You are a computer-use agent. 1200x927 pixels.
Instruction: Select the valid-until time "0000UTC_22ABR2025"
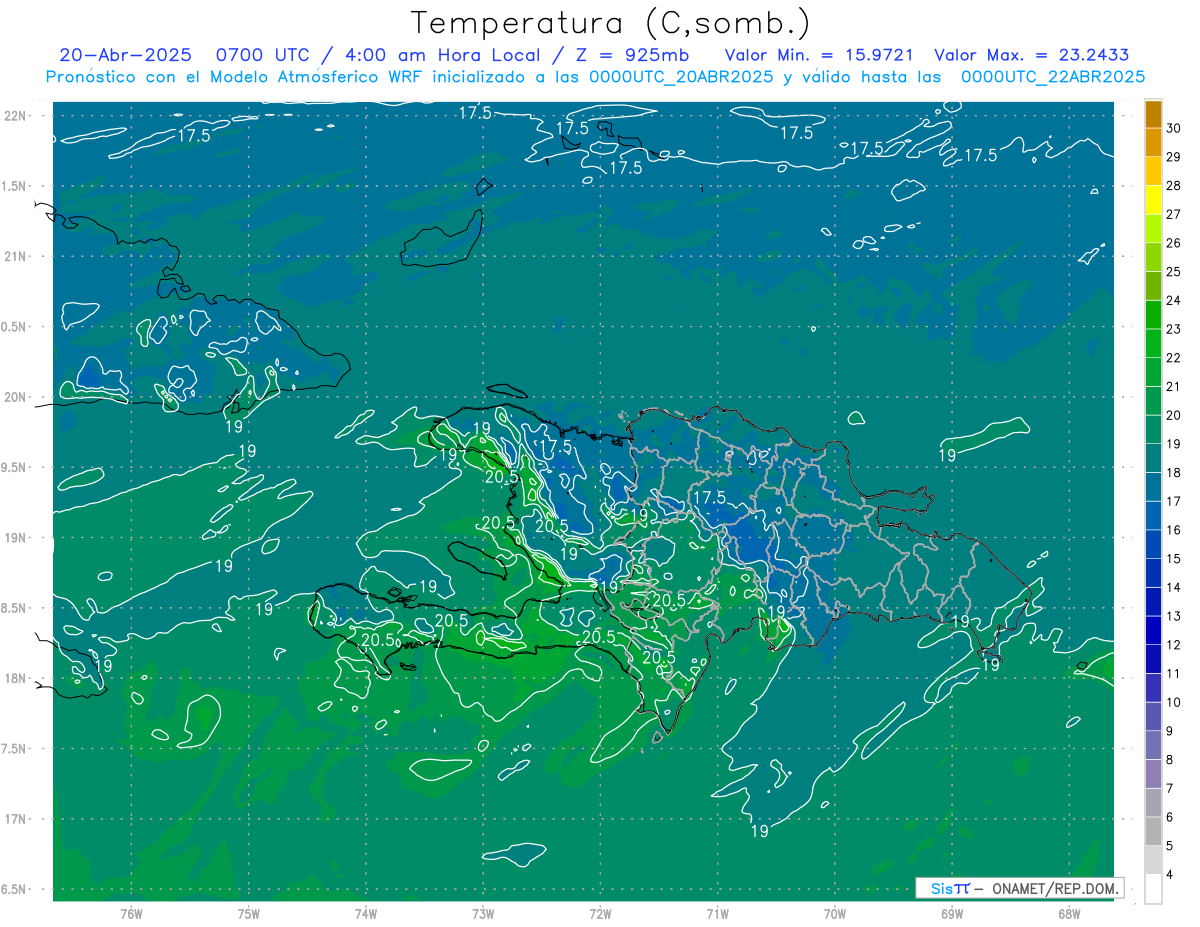coord(1053,76)
